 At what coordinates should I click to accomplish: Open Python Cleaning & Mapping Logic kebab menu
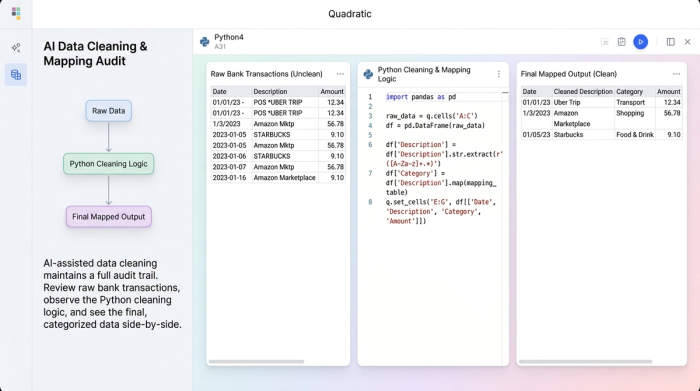499,74
